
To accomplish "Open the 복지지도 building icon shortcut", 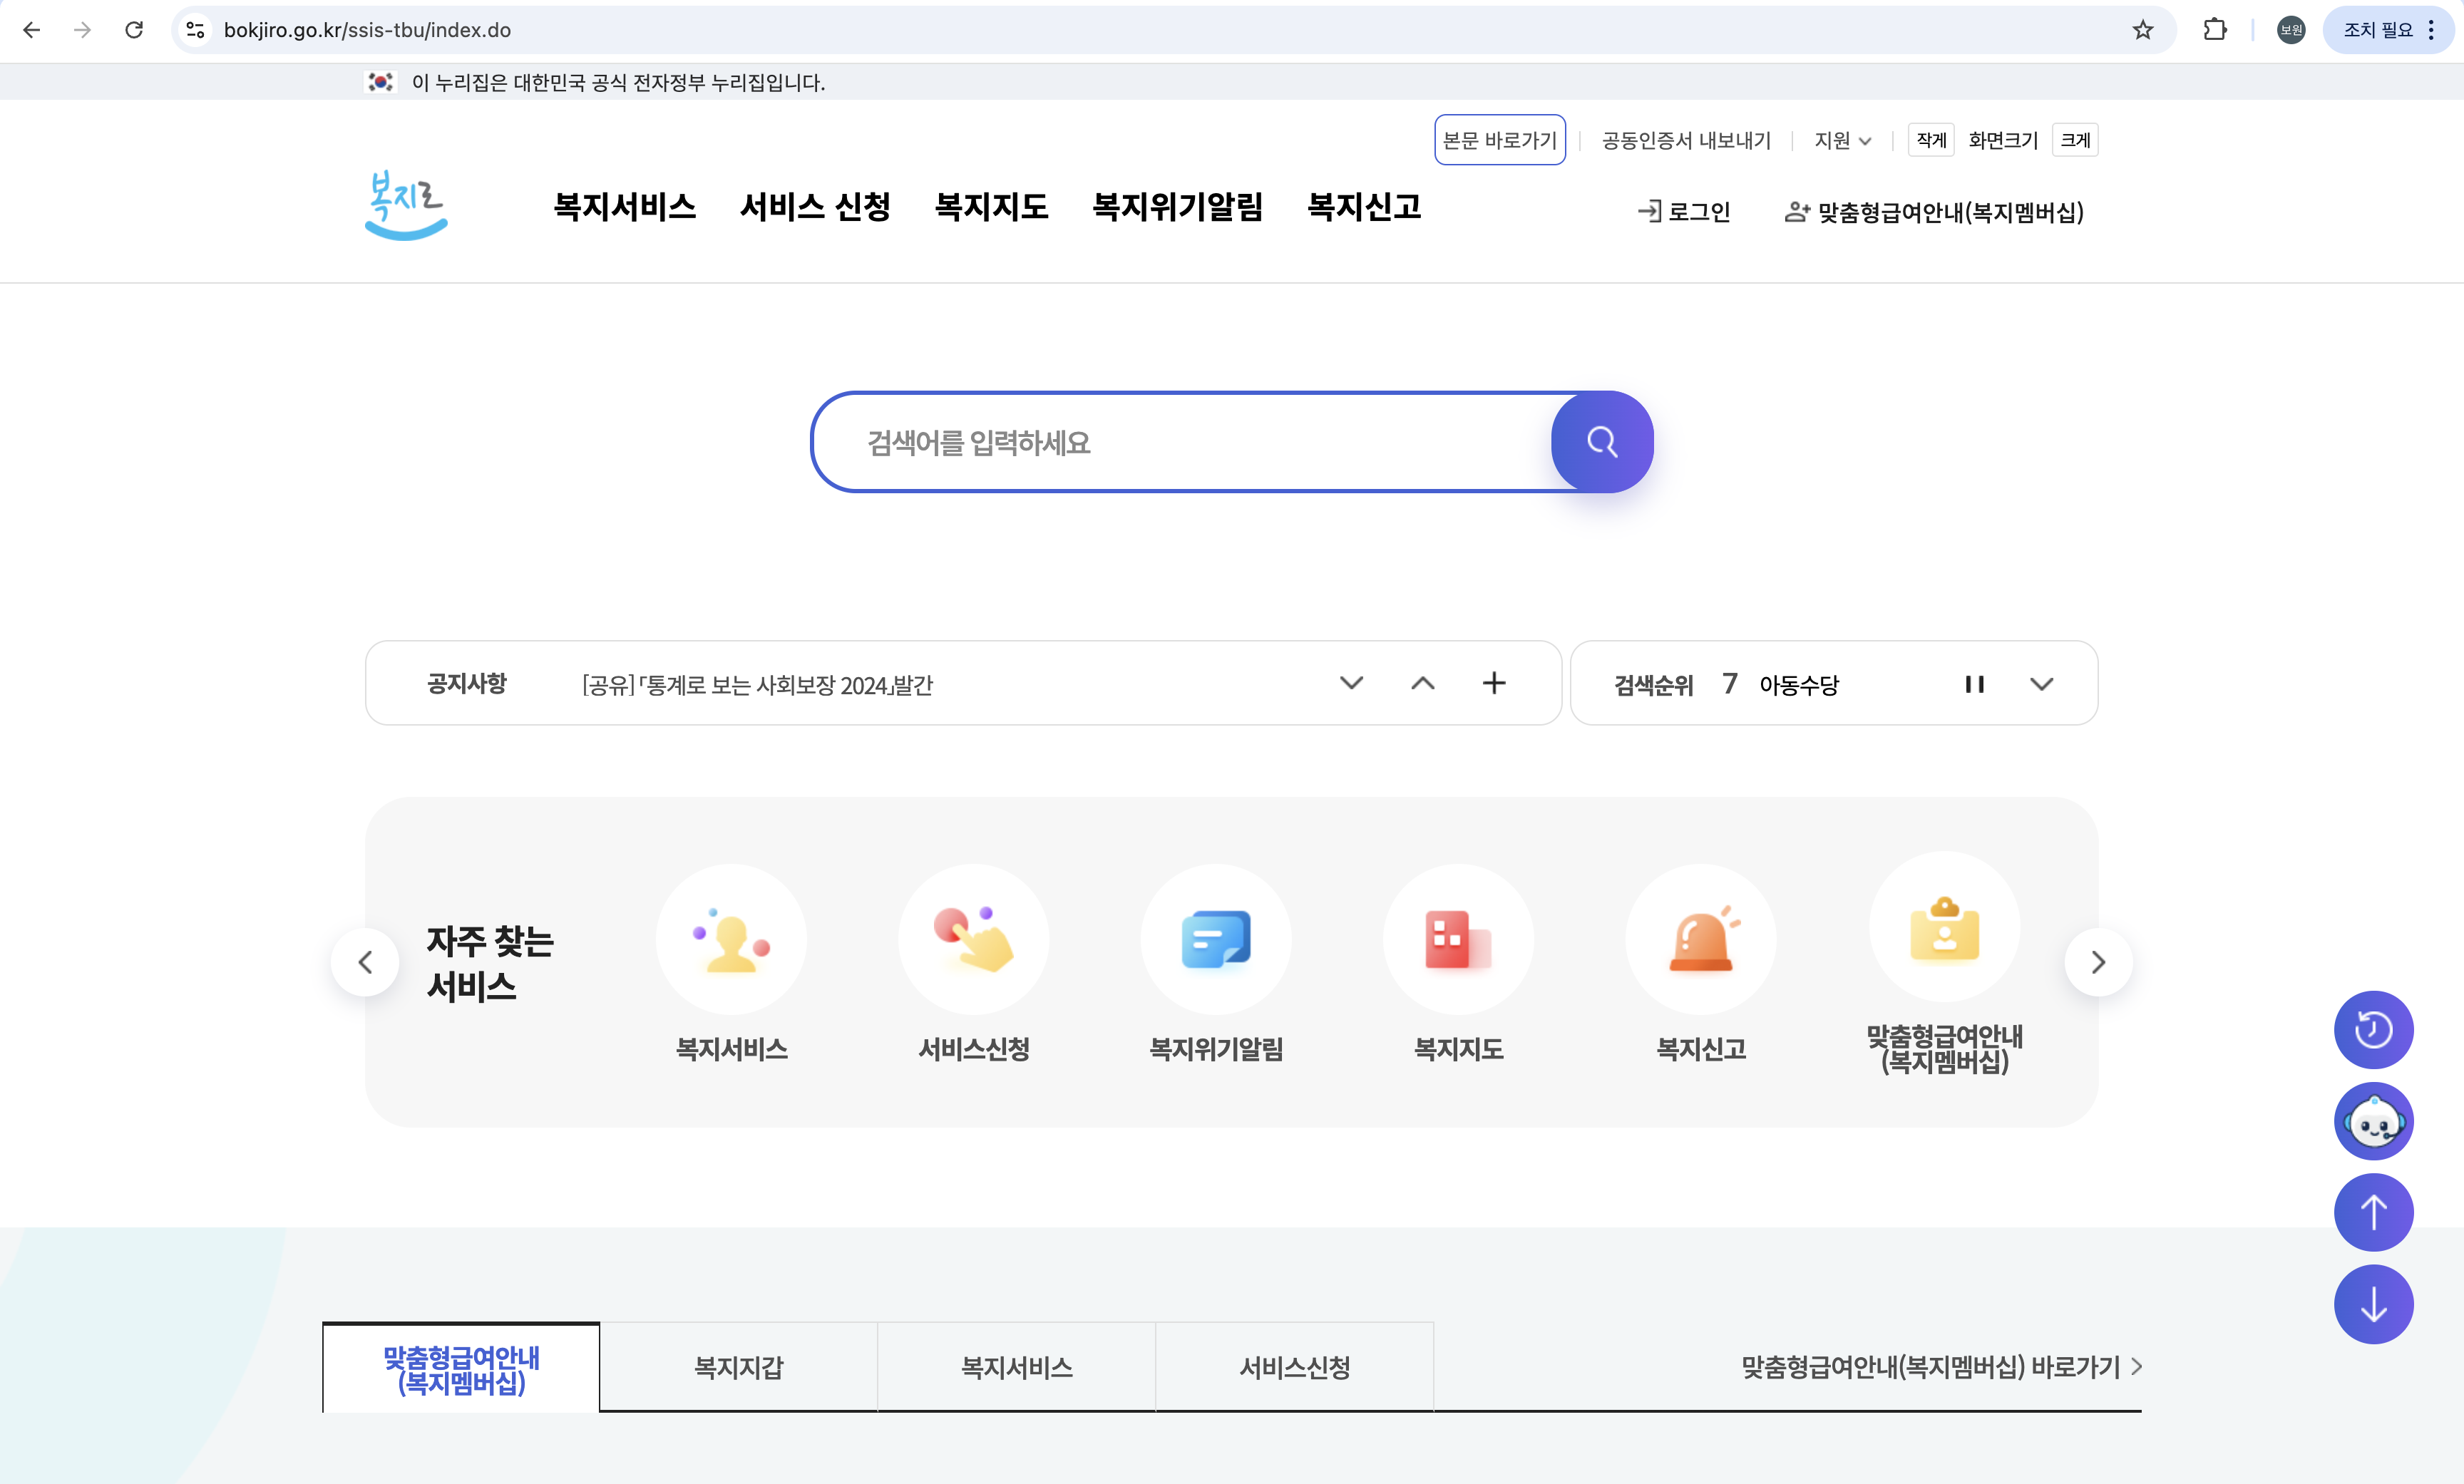I will pos(1458,940).
